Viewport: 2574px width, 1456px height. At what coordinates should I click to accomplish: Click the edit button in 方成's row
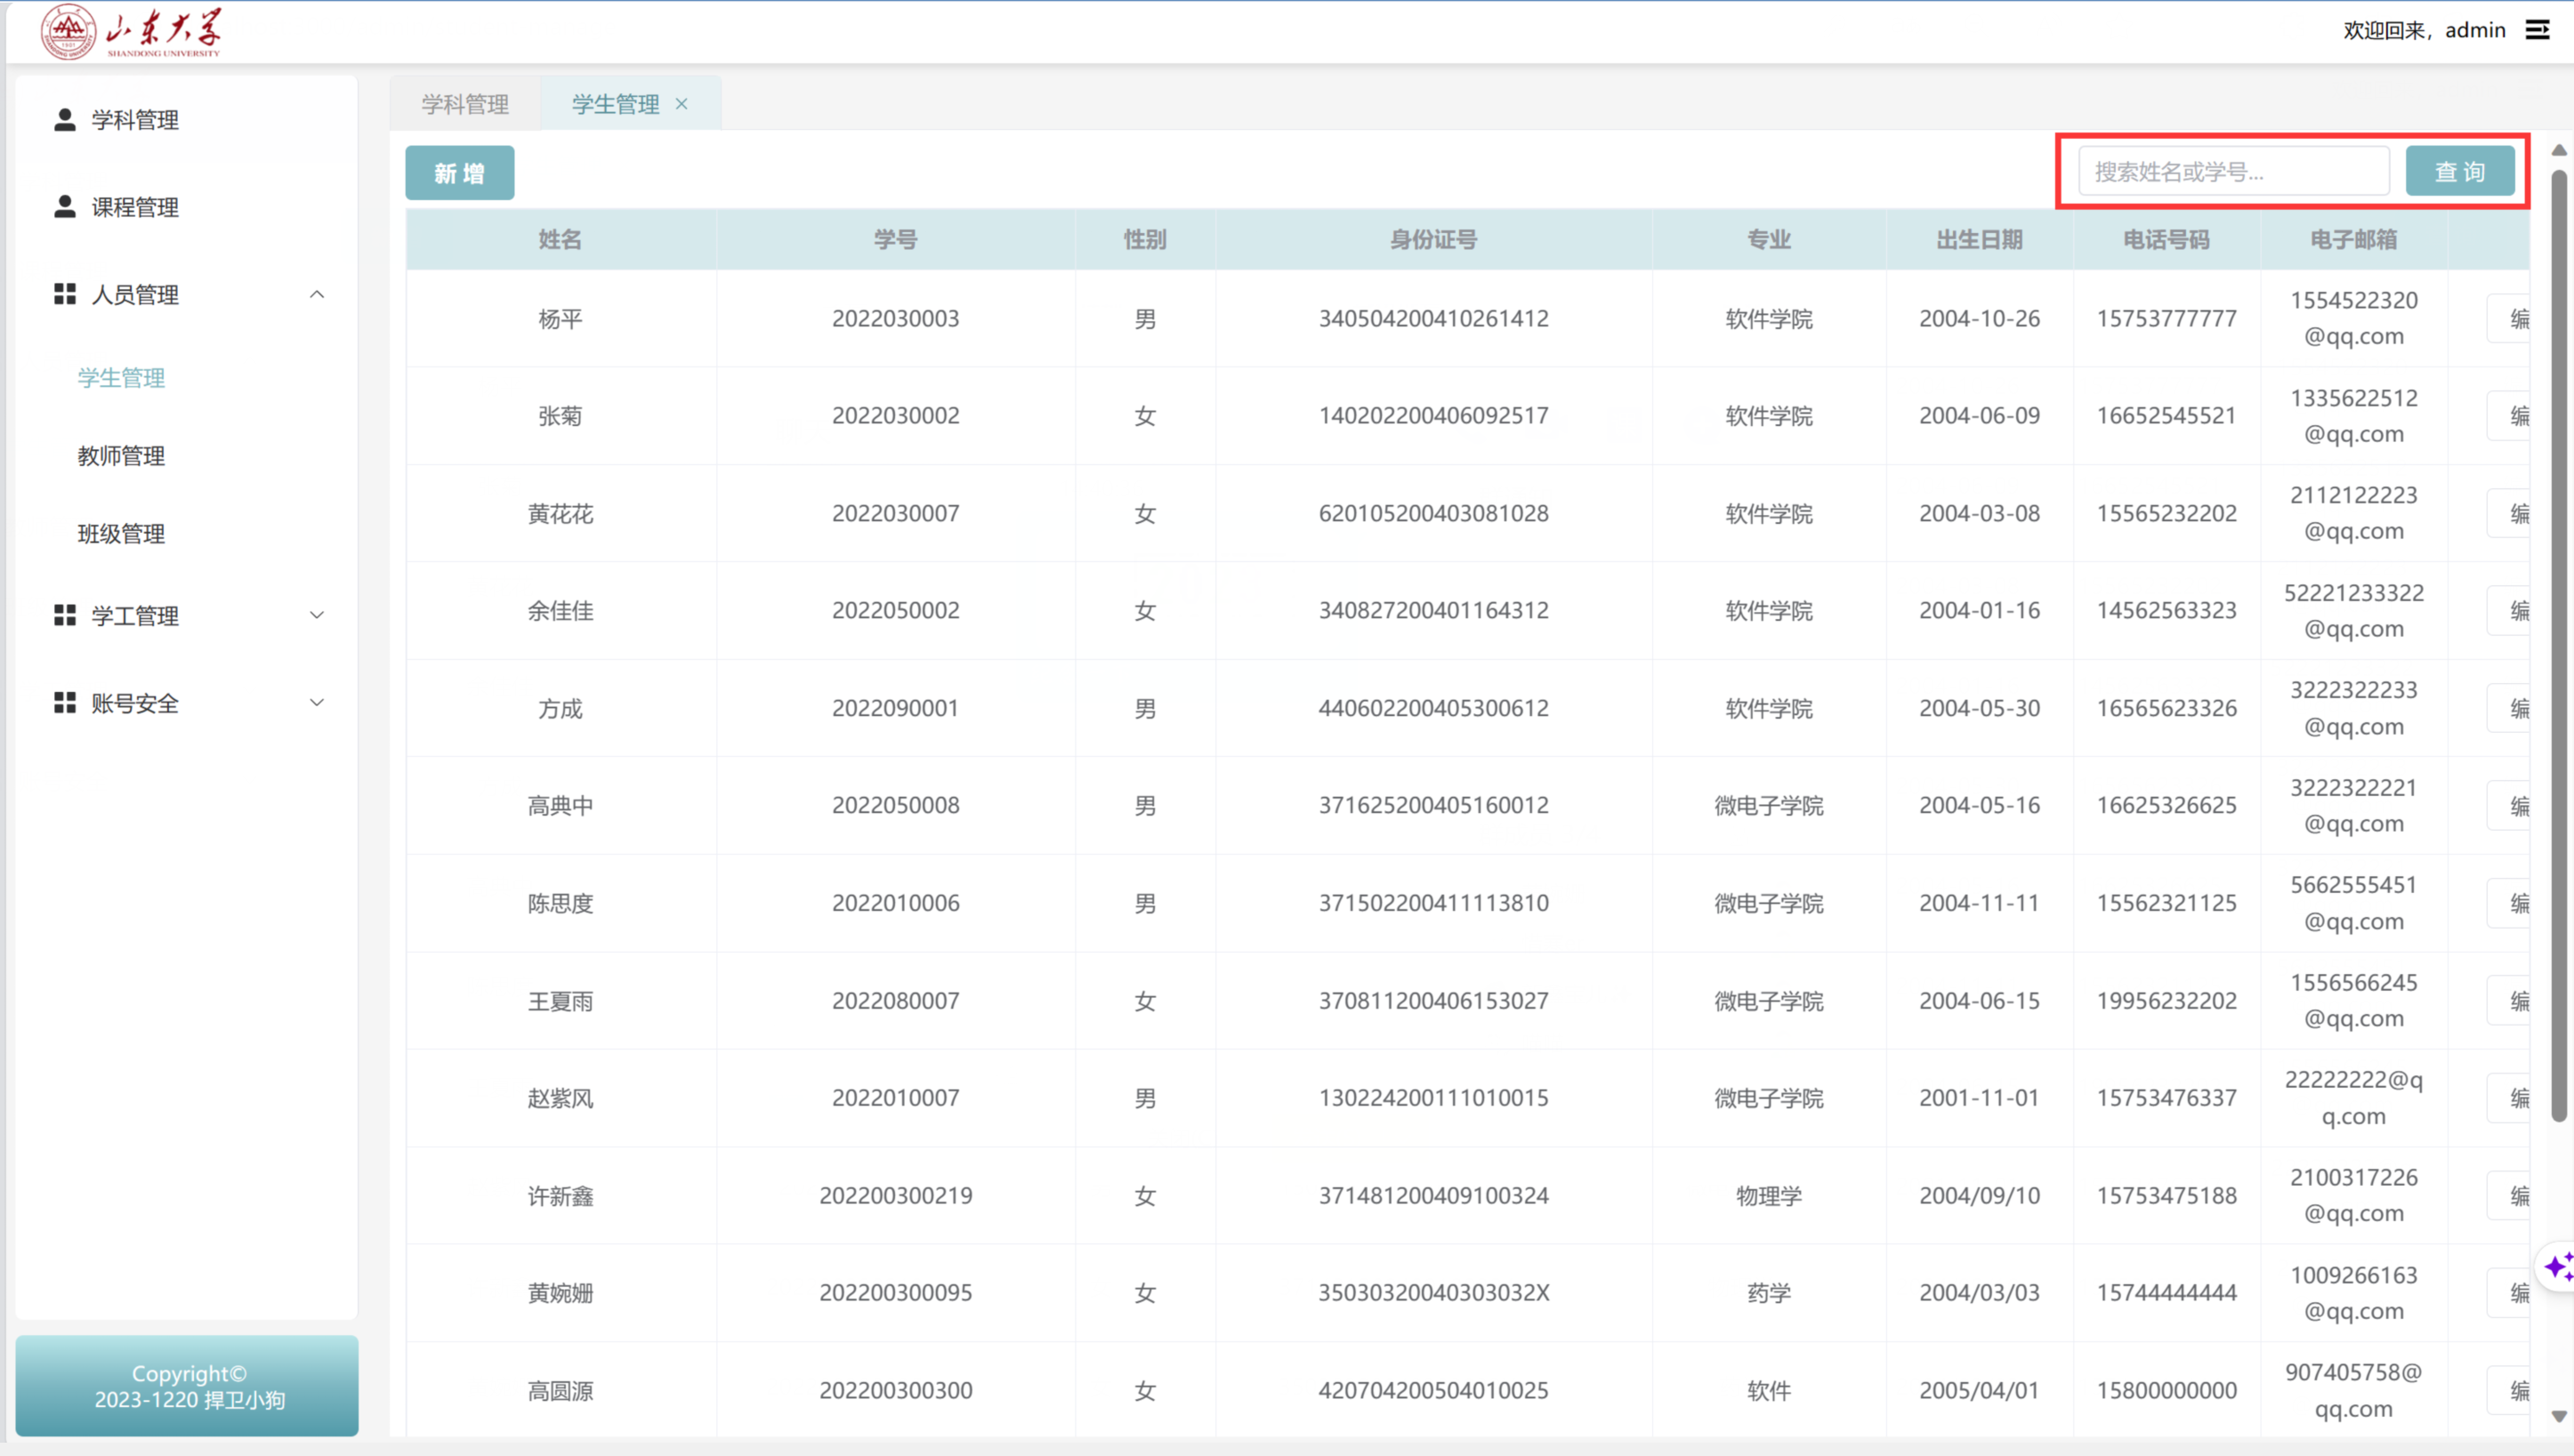(2509, 709)
